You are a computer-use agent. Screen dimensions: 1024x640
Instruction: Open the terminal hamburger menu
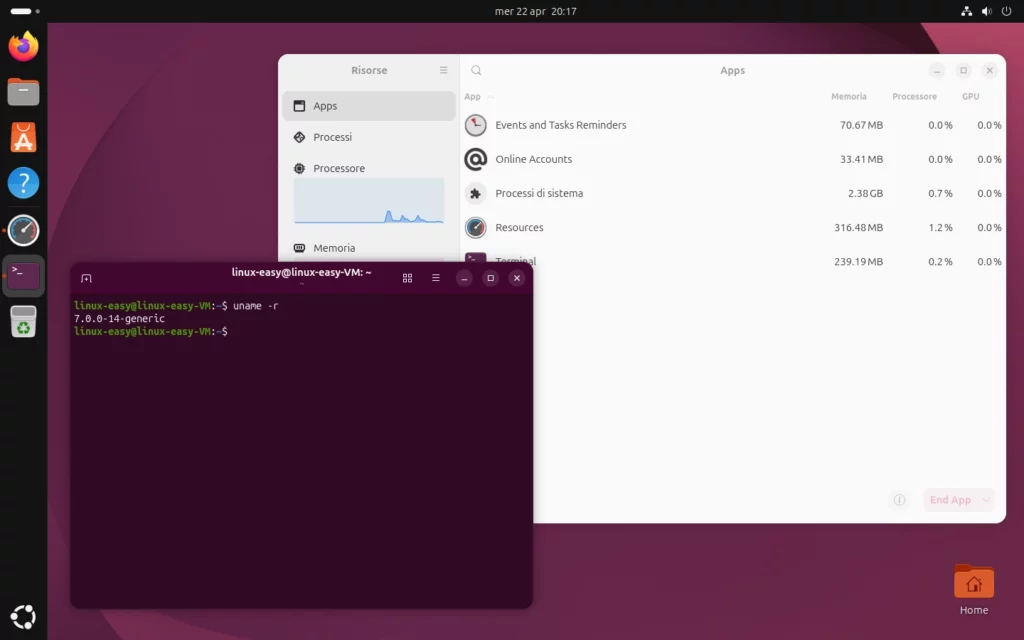tap(435, 278)
